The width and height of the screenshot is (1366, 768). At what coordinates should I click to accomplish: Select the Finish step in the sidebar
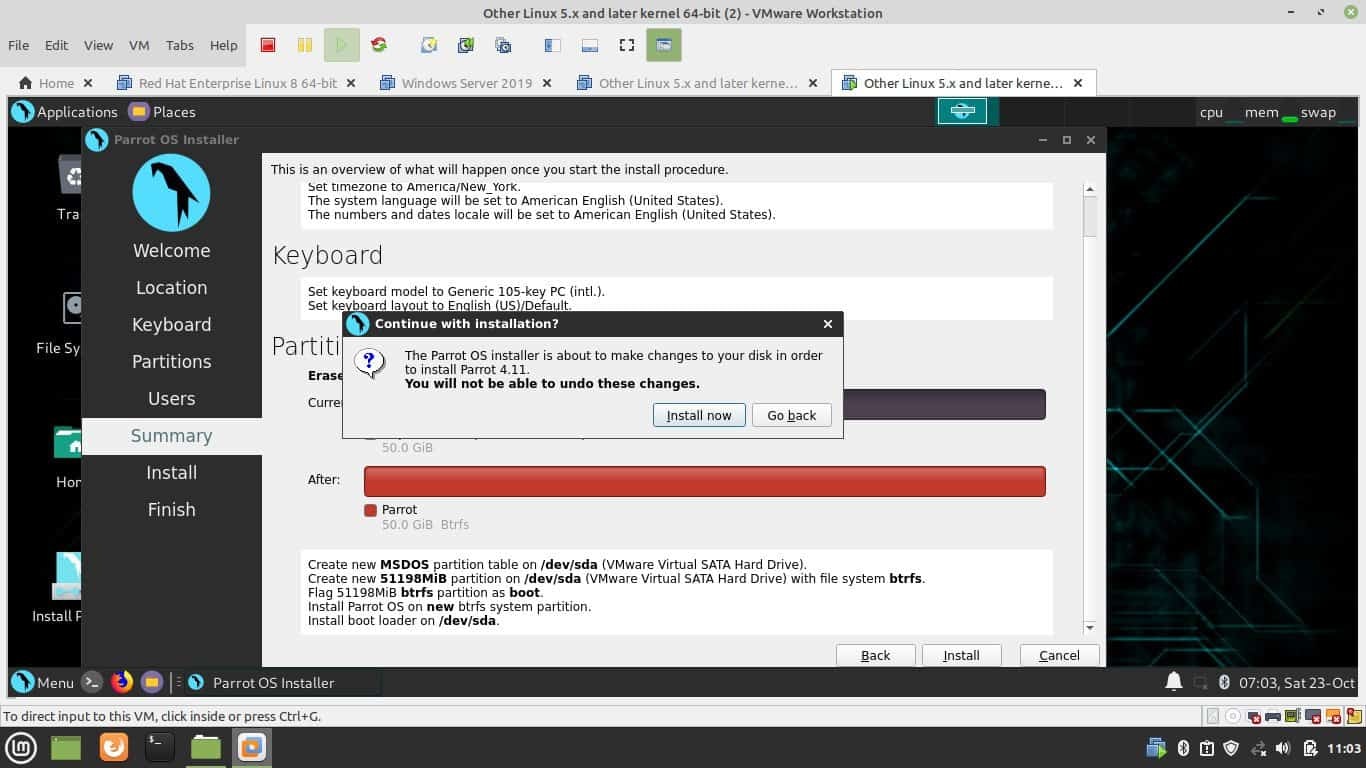[x=172, y=509]
